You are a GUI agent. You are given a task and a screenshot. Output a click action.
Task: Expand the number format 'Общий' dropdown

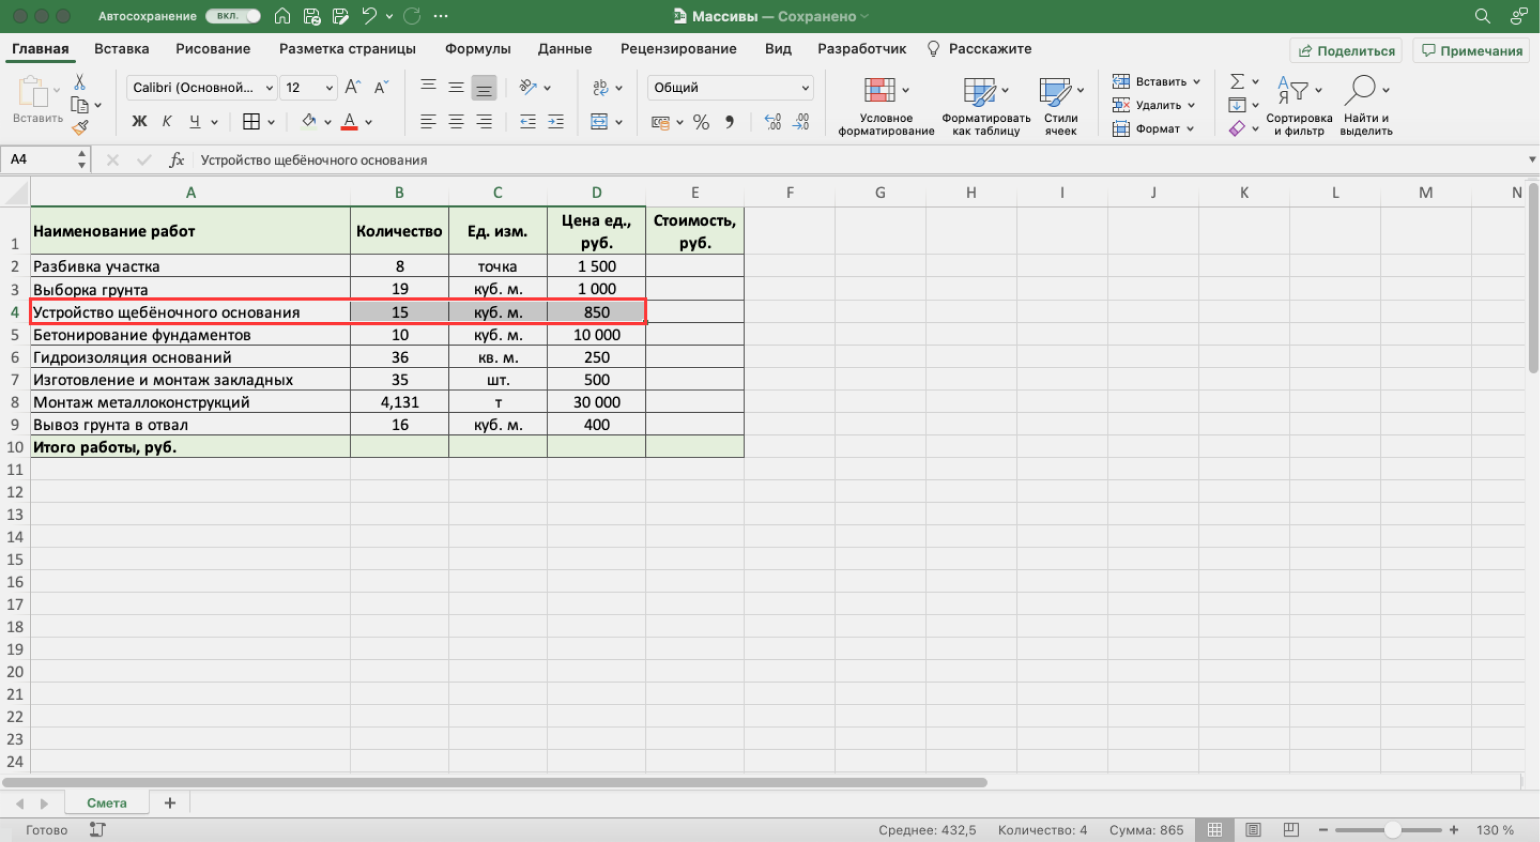805,88
